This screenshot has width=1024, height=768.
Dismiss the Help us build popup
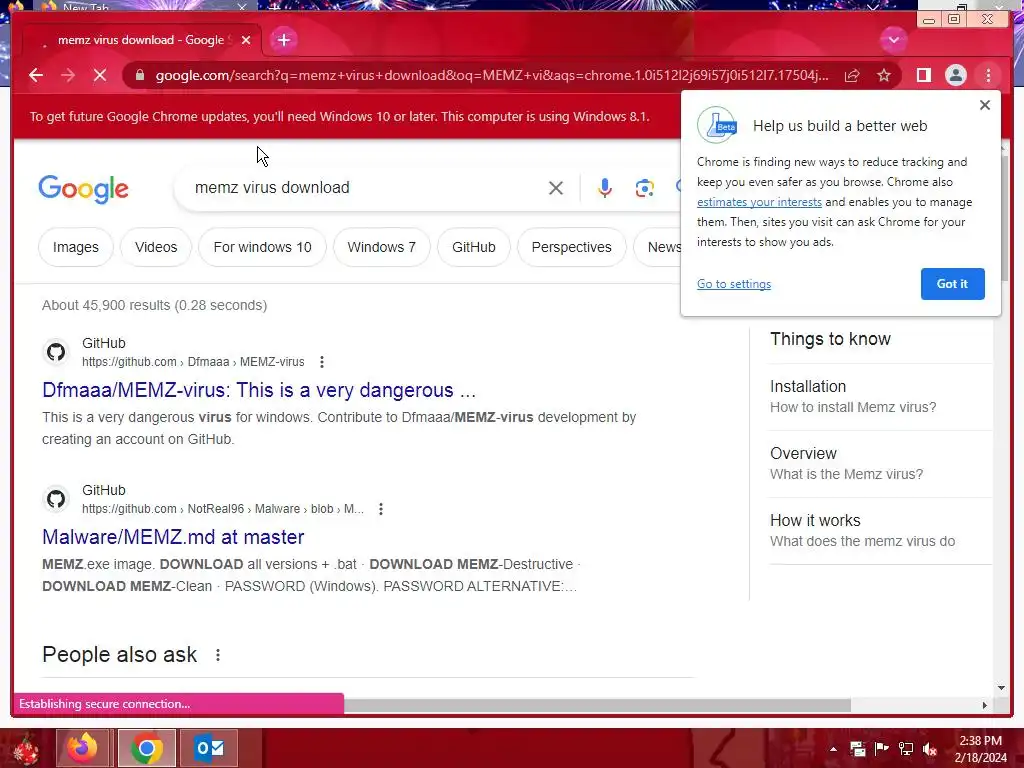985,105
